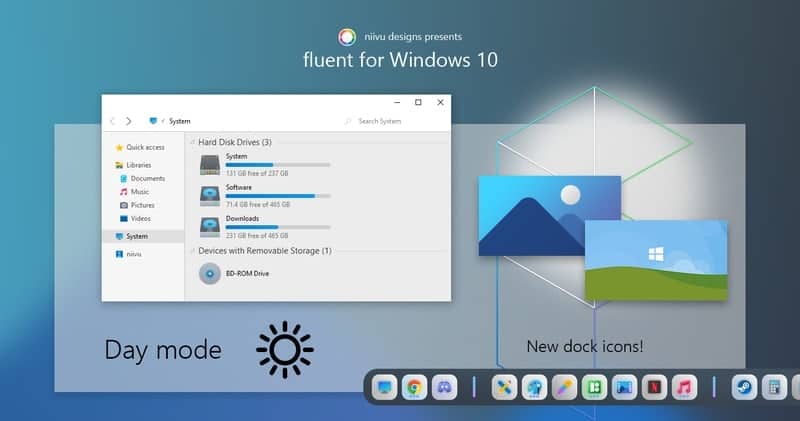Click the "131 GB free of 237 GB" text
The height and width of the screenshot is (421, 800).
click(x=257, y=174)
